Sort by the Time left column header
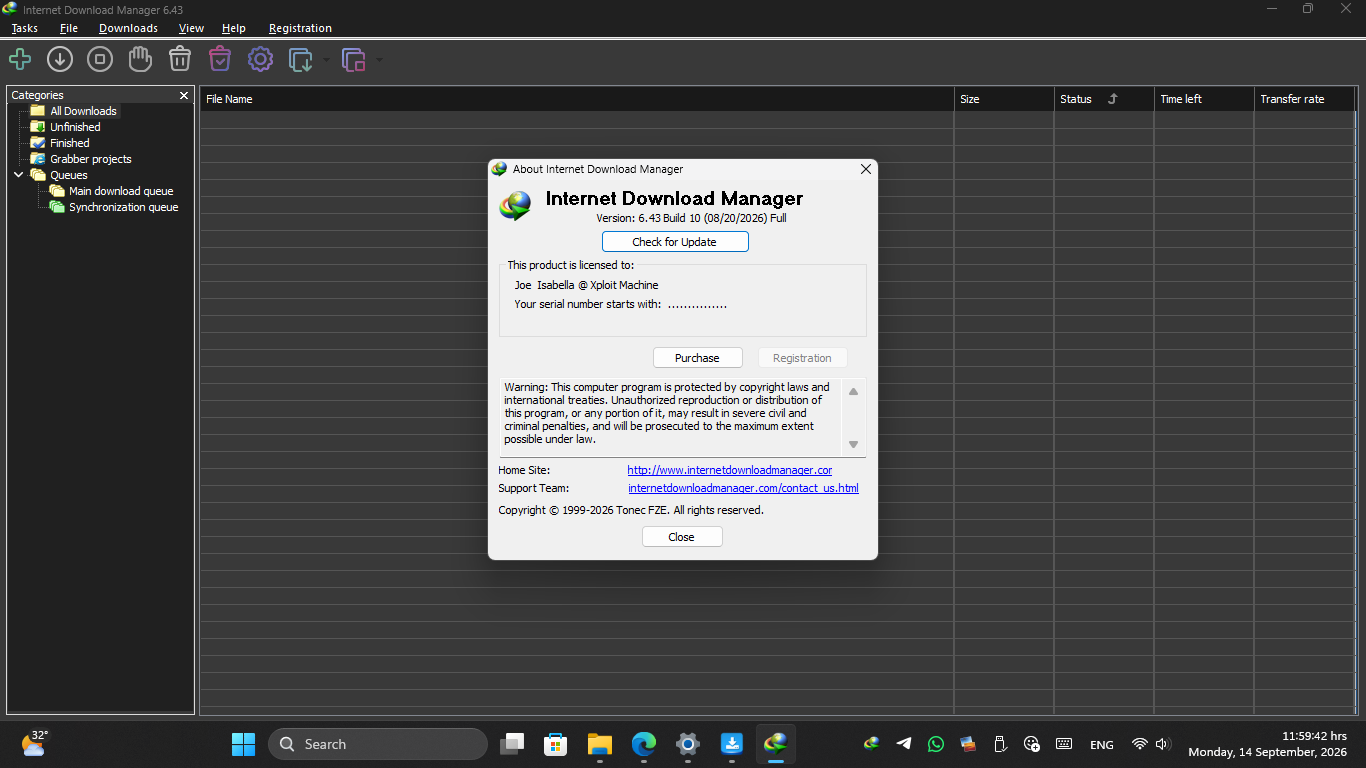Screen dimensions: 1366x768 coord(1204,99)
